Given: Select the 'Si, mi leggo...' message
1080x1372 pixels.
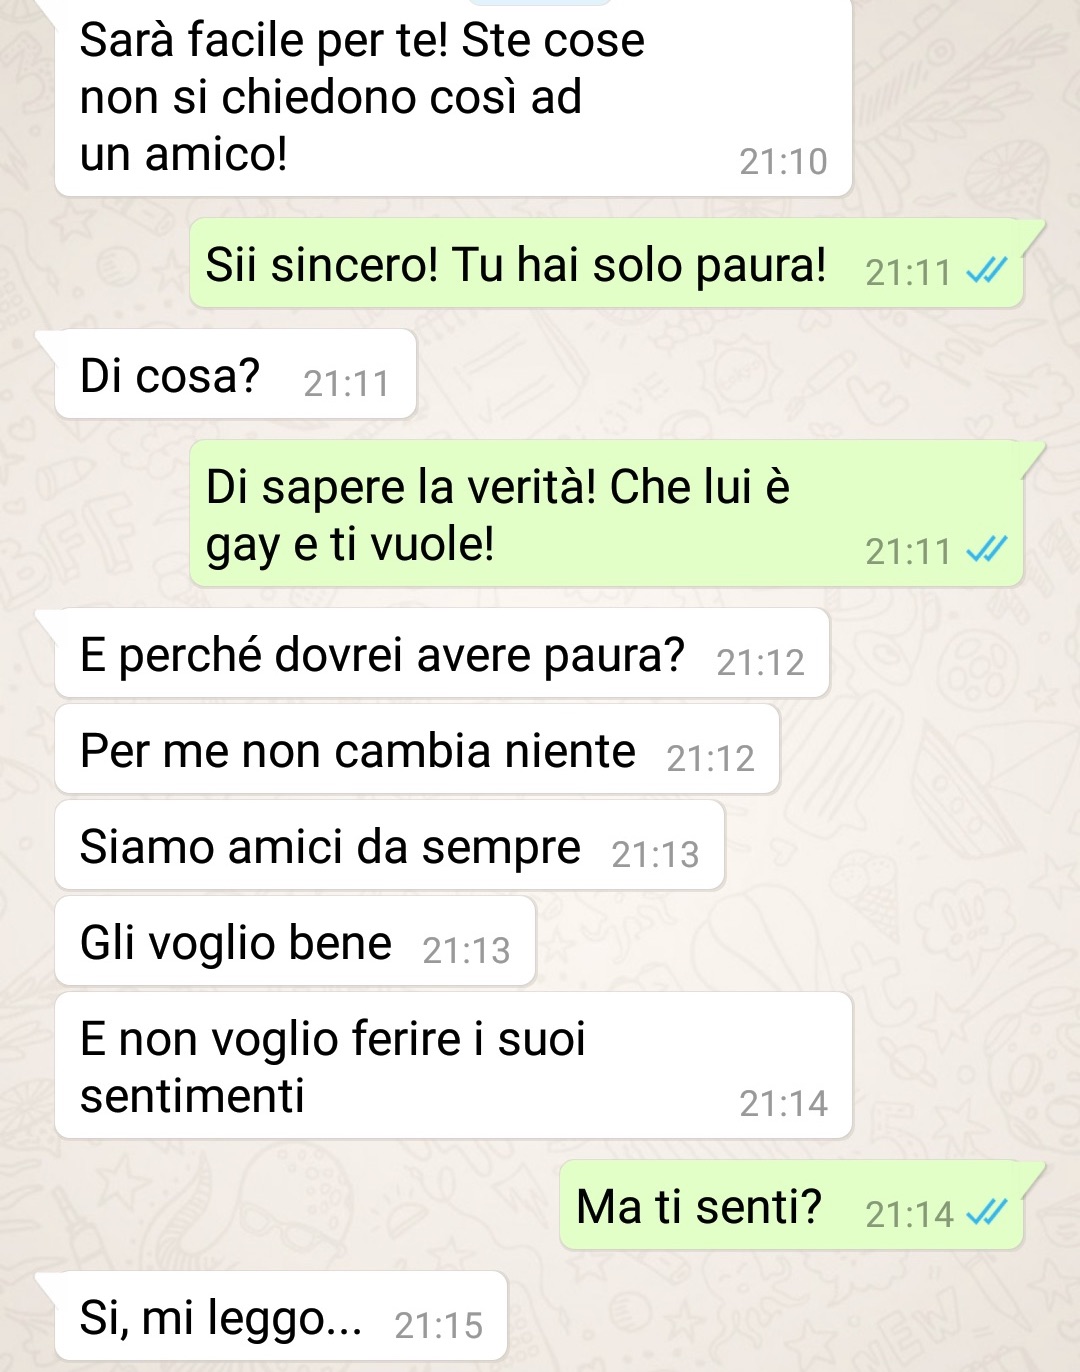Looking at the screenshot, I should pyautogui.click(x=281, y=1316).
